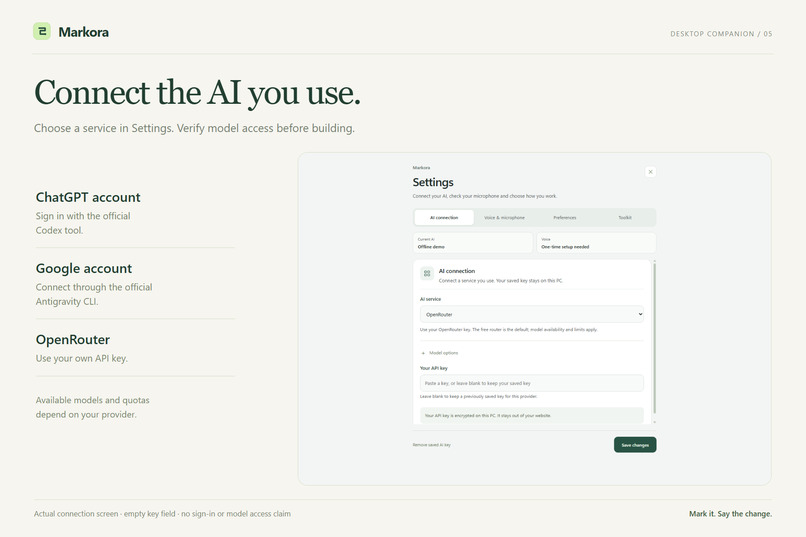806x537 pixels.
Task: Close the Settings dialog
Action: (x=650, y=172)
